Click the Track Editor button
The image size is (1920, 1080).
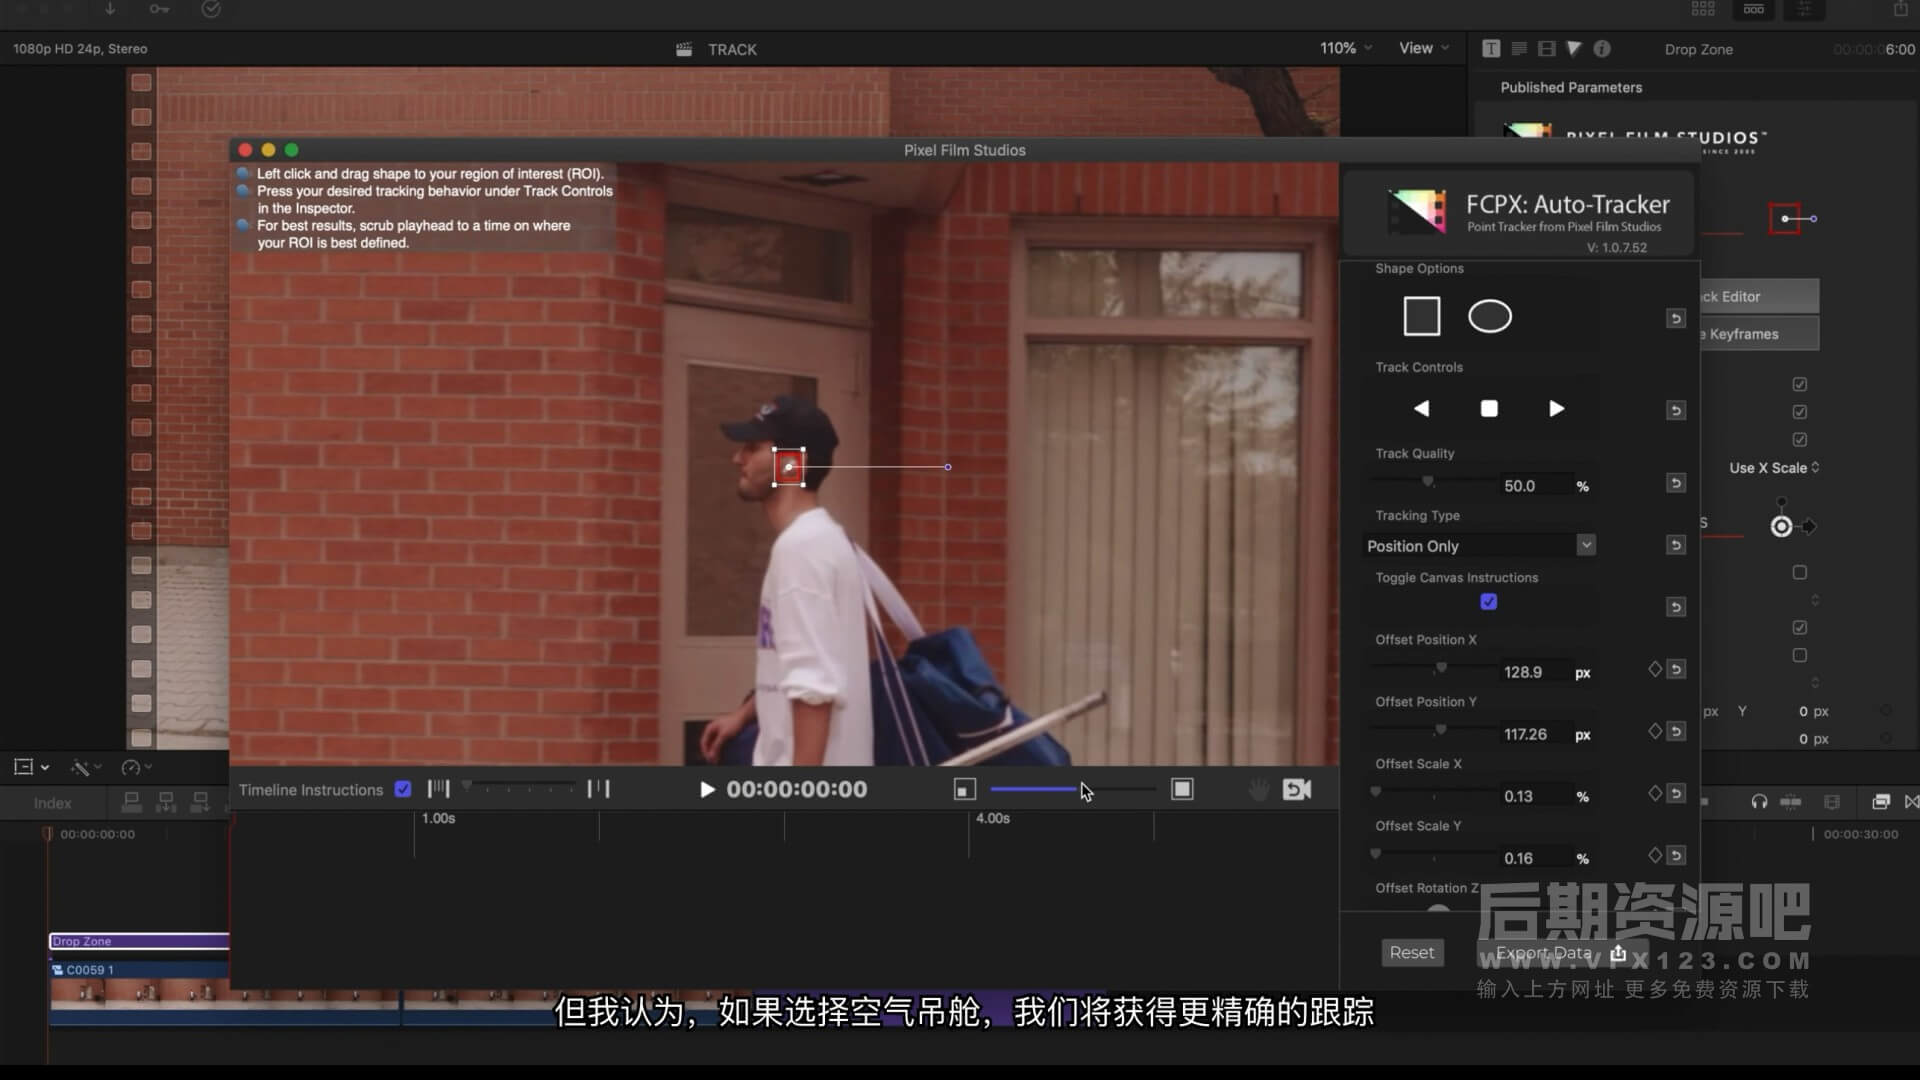pos(1760,296)
